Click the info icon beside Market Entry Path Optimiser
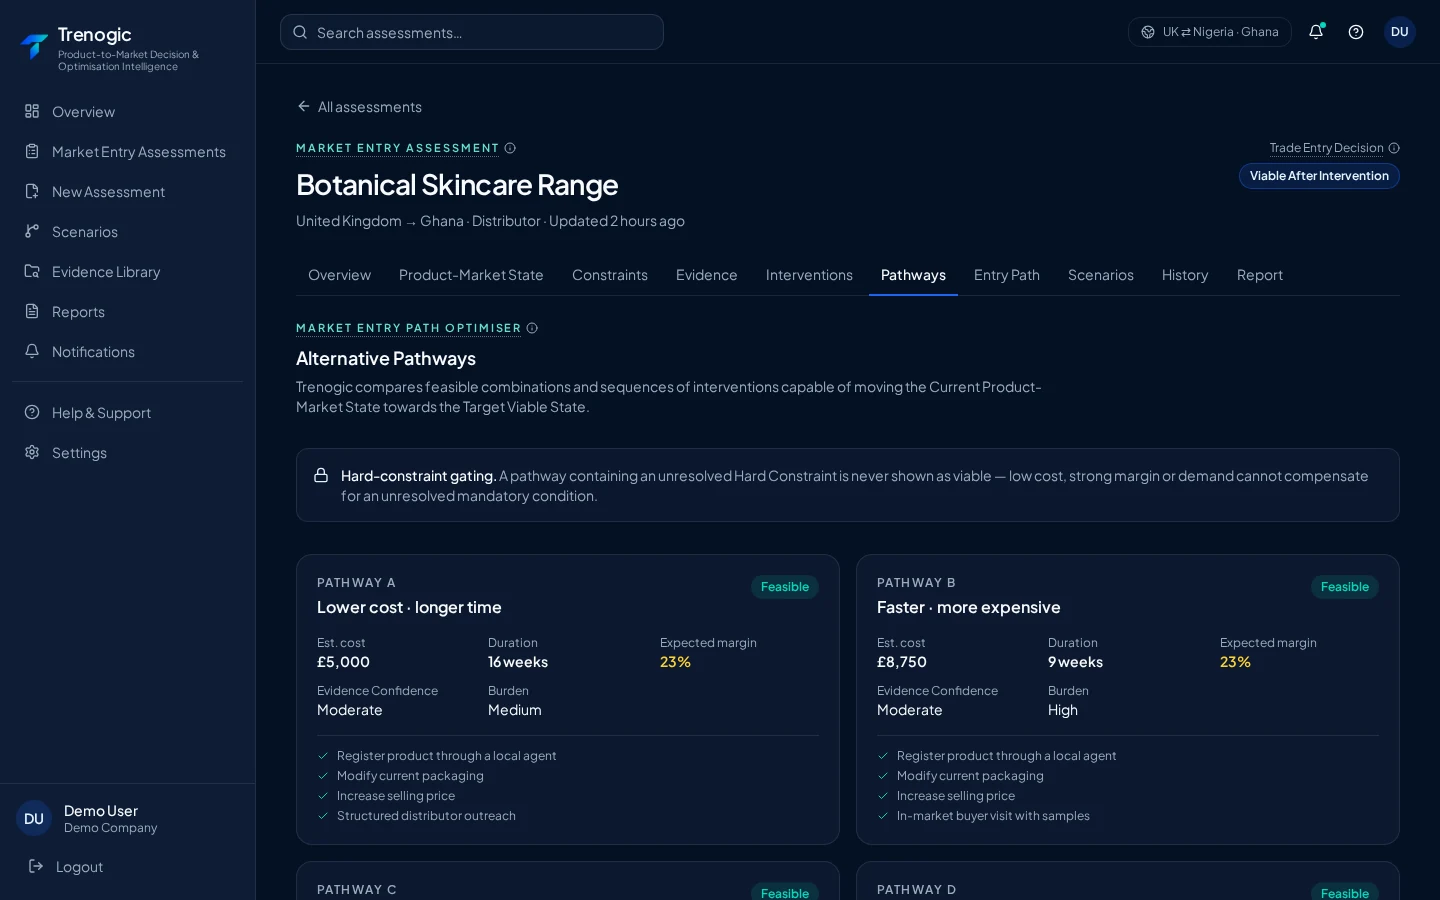The width and height of the screenshot is (1440, 900). pyautogui.click(x=532, y=328)
